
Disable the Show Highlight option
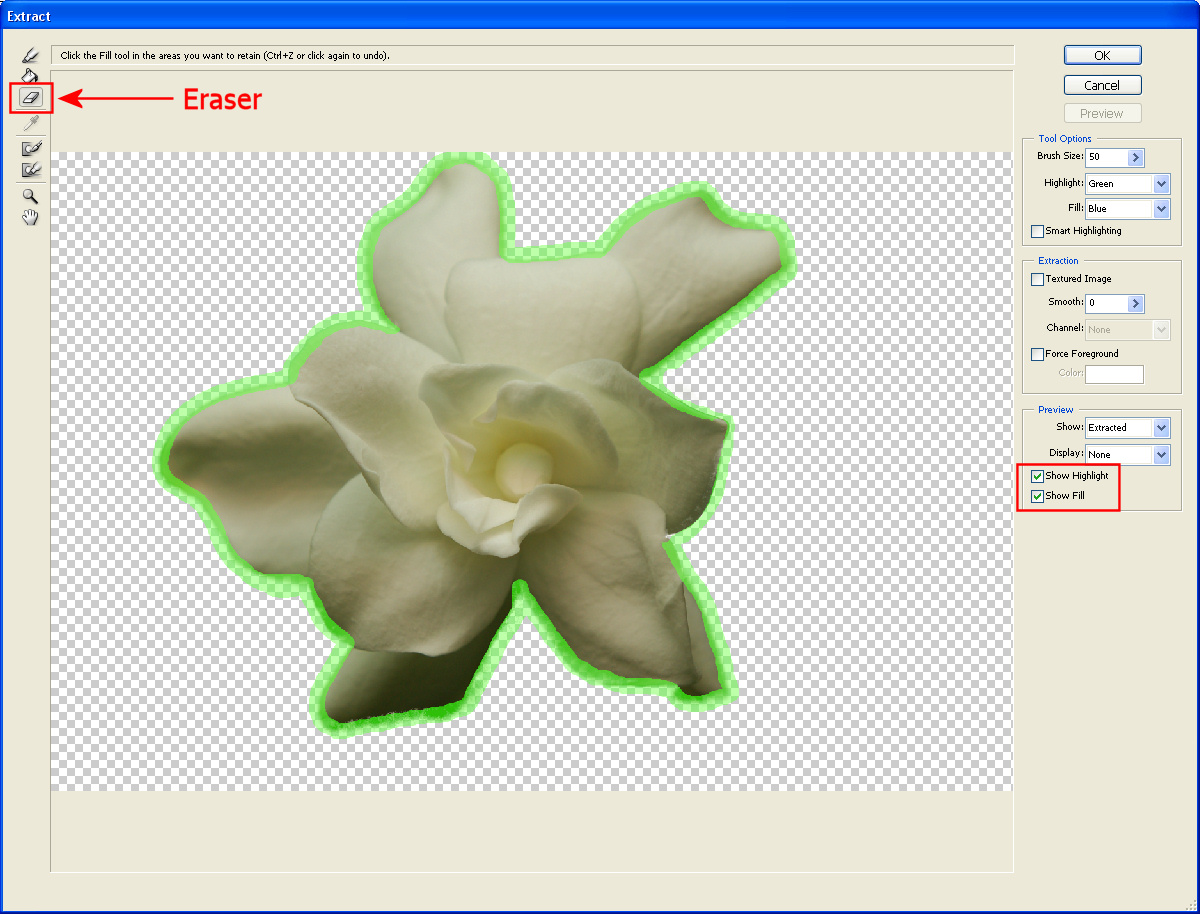click(1037, 476)
